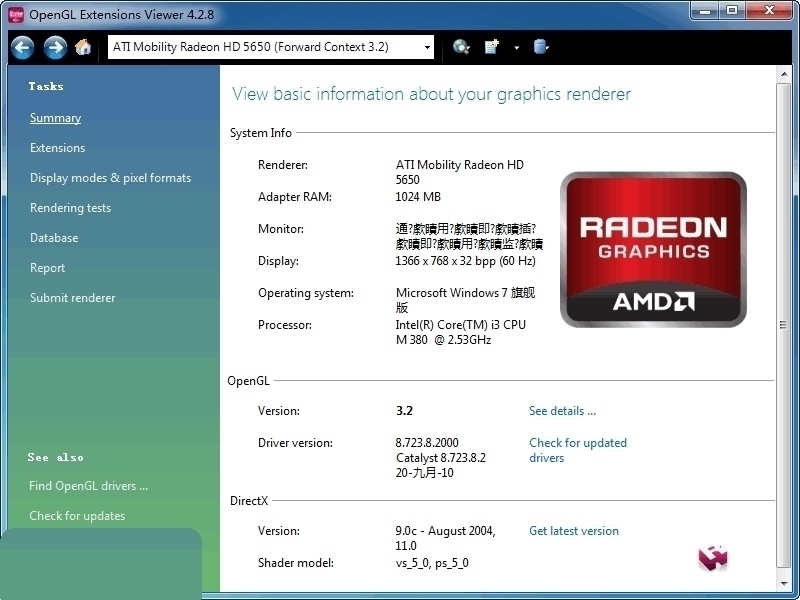
Task: Select Rendering tests in the Tasks list
Action: [70, 208]
